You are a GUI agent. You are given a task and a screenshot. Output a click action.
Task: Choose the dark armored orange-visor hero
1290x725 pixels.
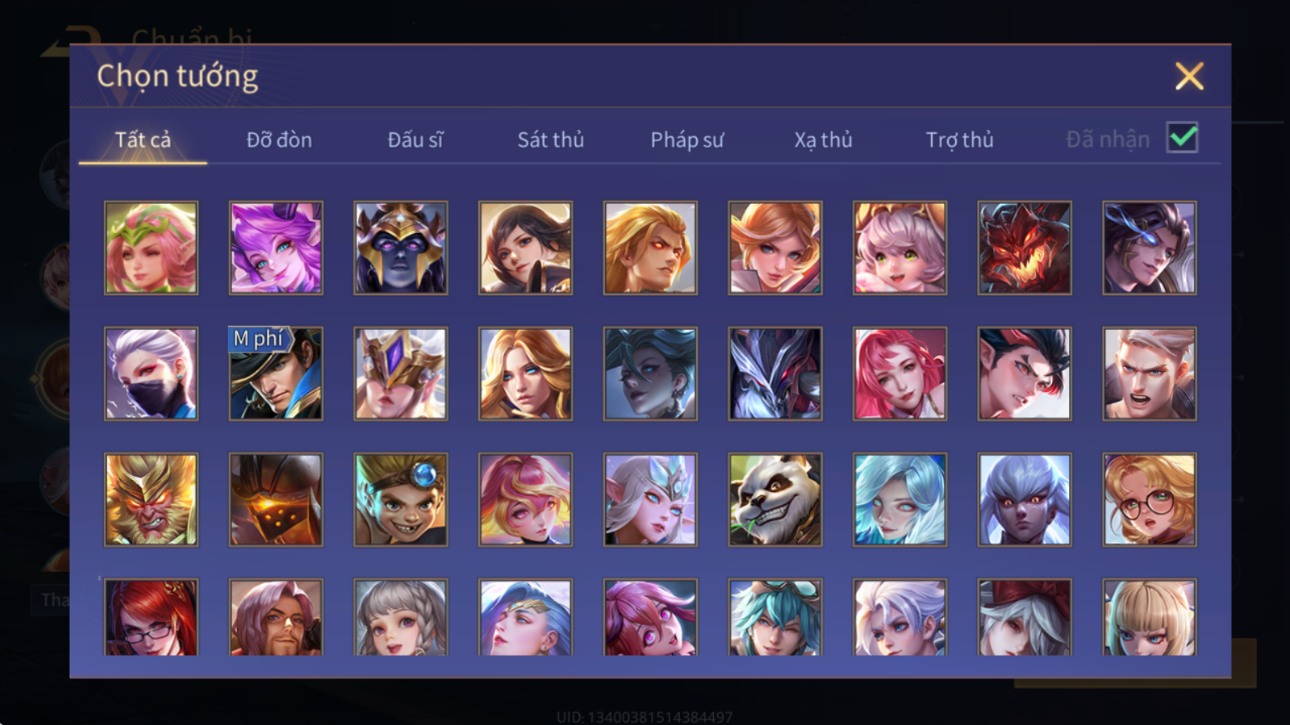click(x=276, y=499)
